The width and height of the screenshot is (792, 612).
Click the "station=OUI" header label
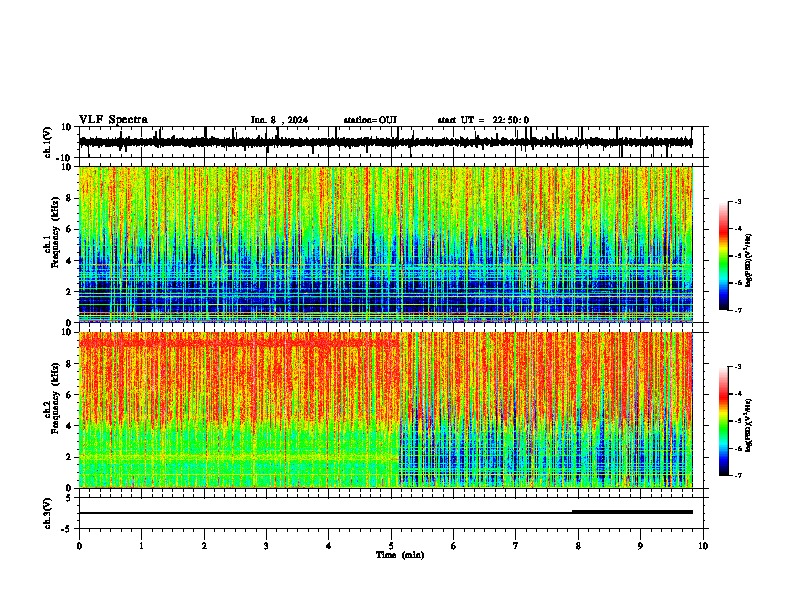tap(370, 120)
